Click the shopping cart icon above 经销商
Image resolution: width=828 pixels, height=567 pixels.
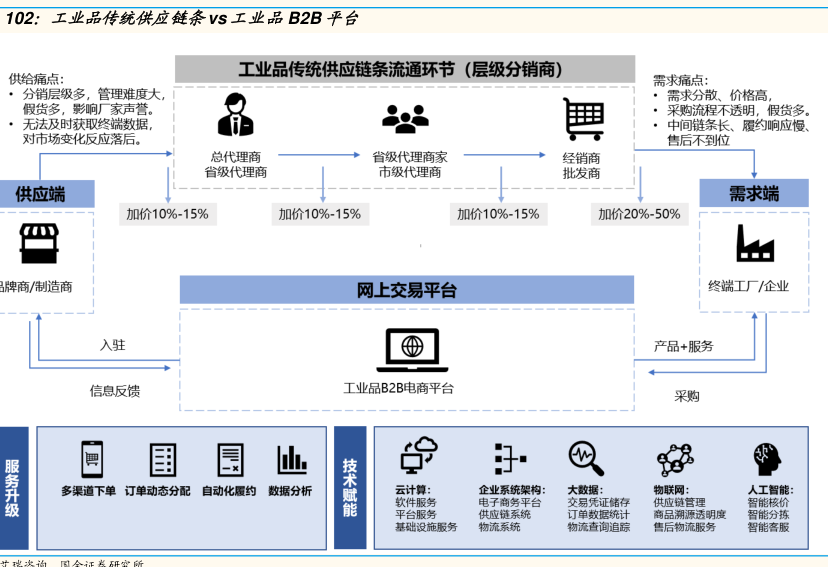(x=582, y=119)
